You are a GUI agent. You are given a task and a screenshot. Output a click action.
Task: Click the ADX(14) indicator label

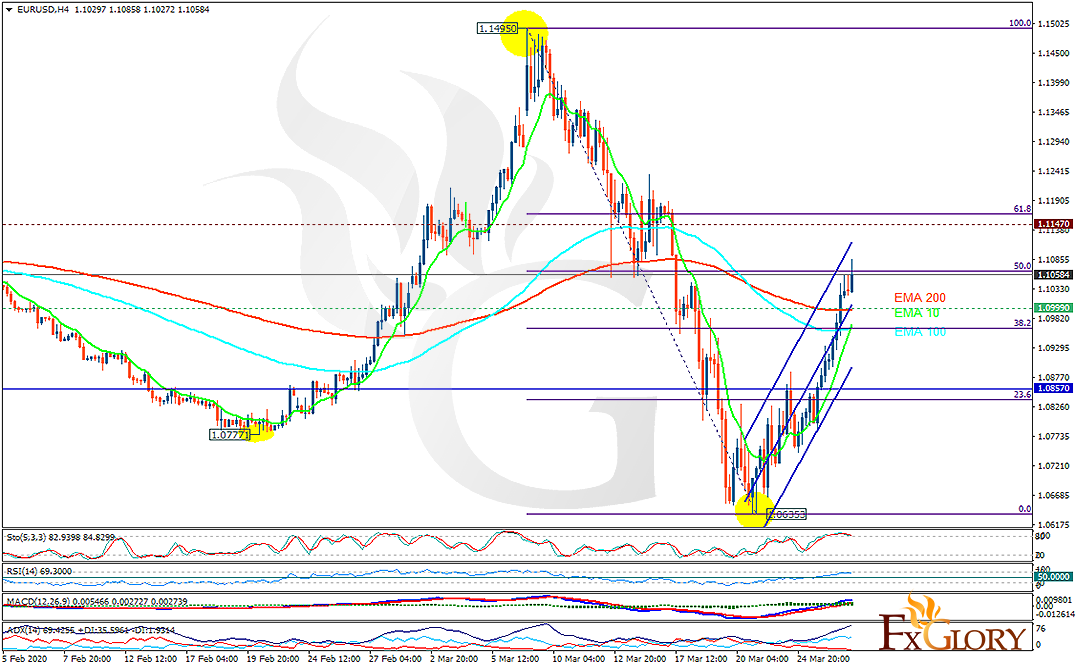coord(91,630)
